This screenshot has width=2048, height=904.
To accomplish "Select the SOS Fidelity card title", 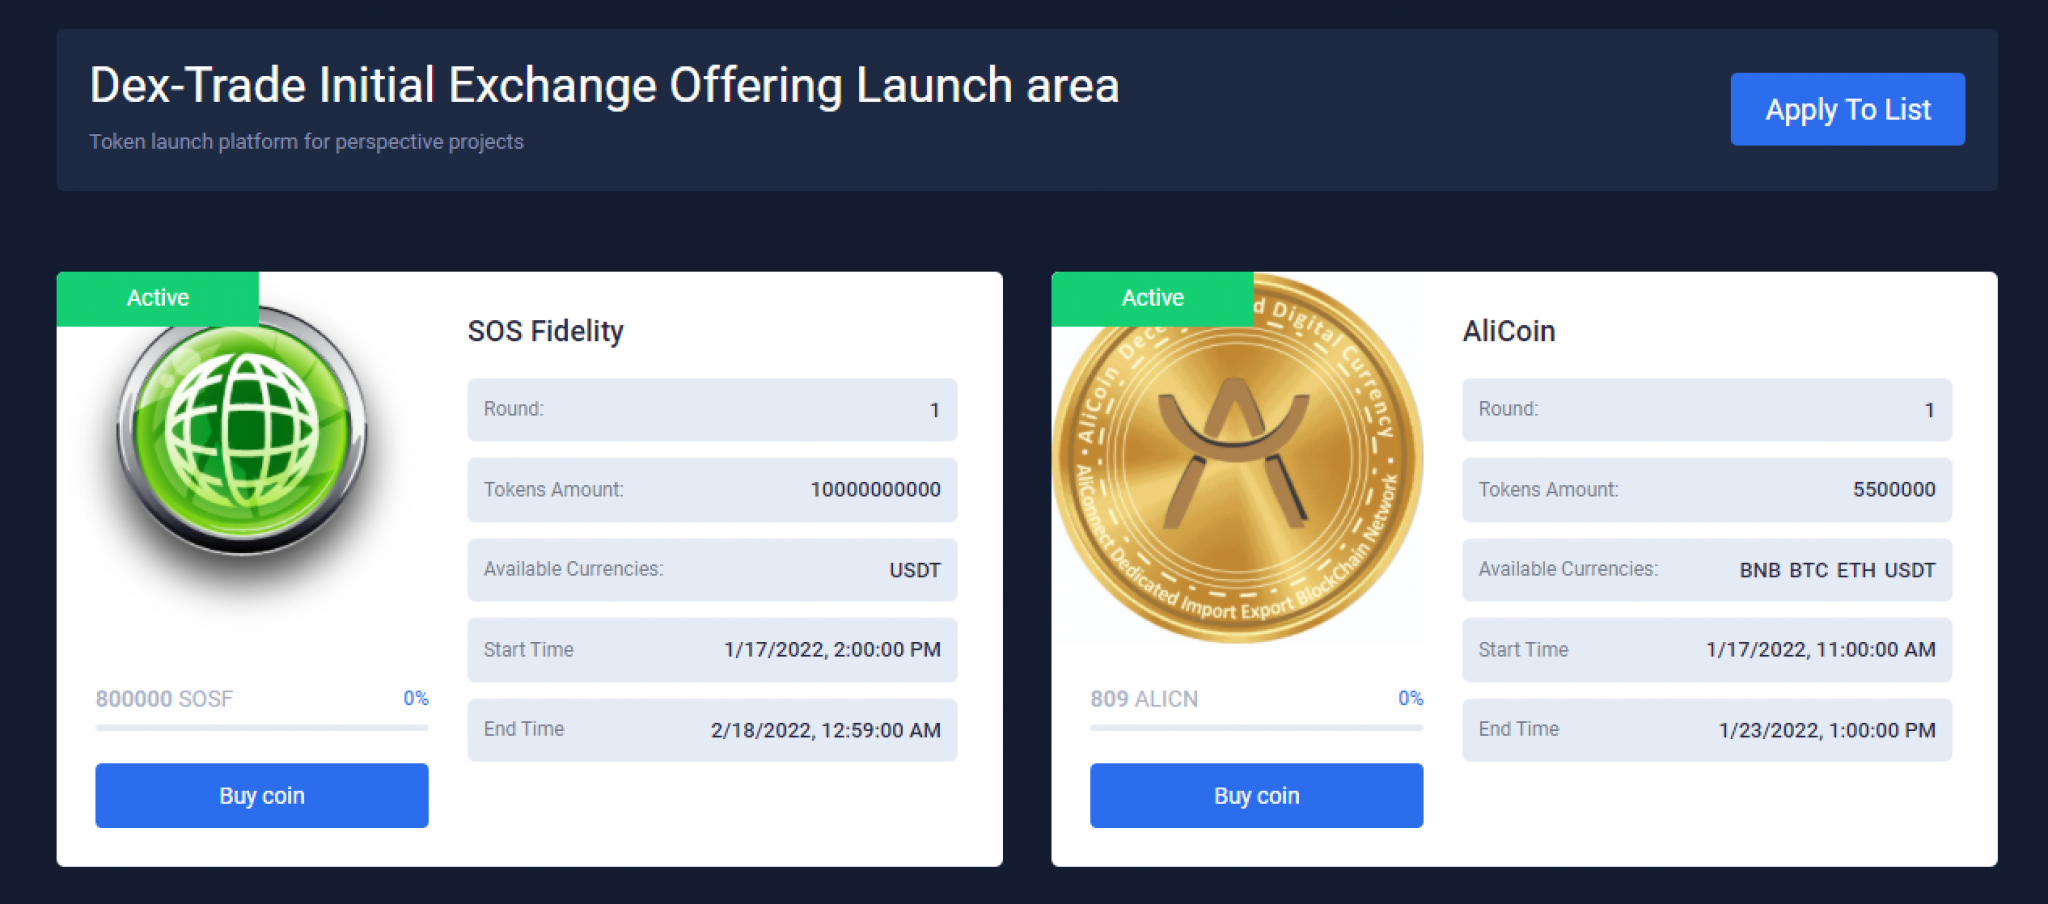I will (546, 331).
